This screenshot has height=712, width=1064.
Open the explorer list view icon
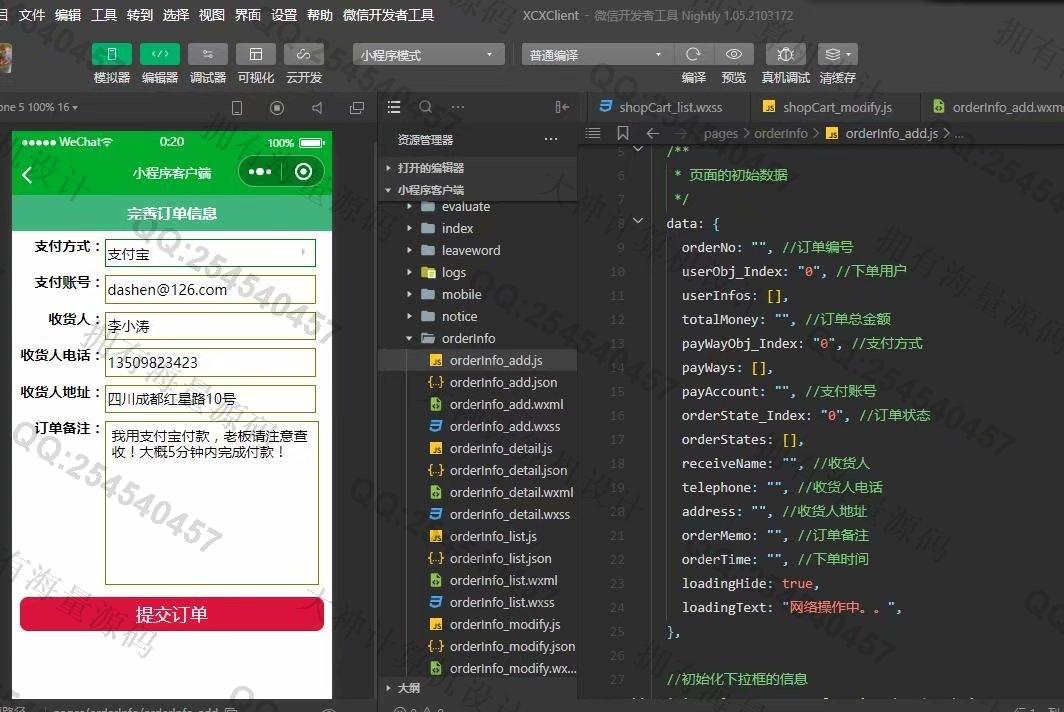[x=394, y=107]
